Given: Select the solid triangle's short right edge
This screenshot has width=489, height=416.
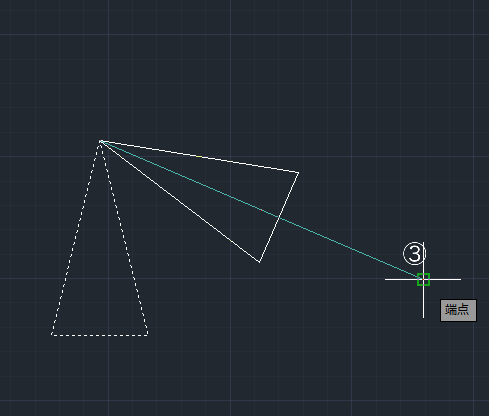Looking at the screenshot, I should coord(279,217).
